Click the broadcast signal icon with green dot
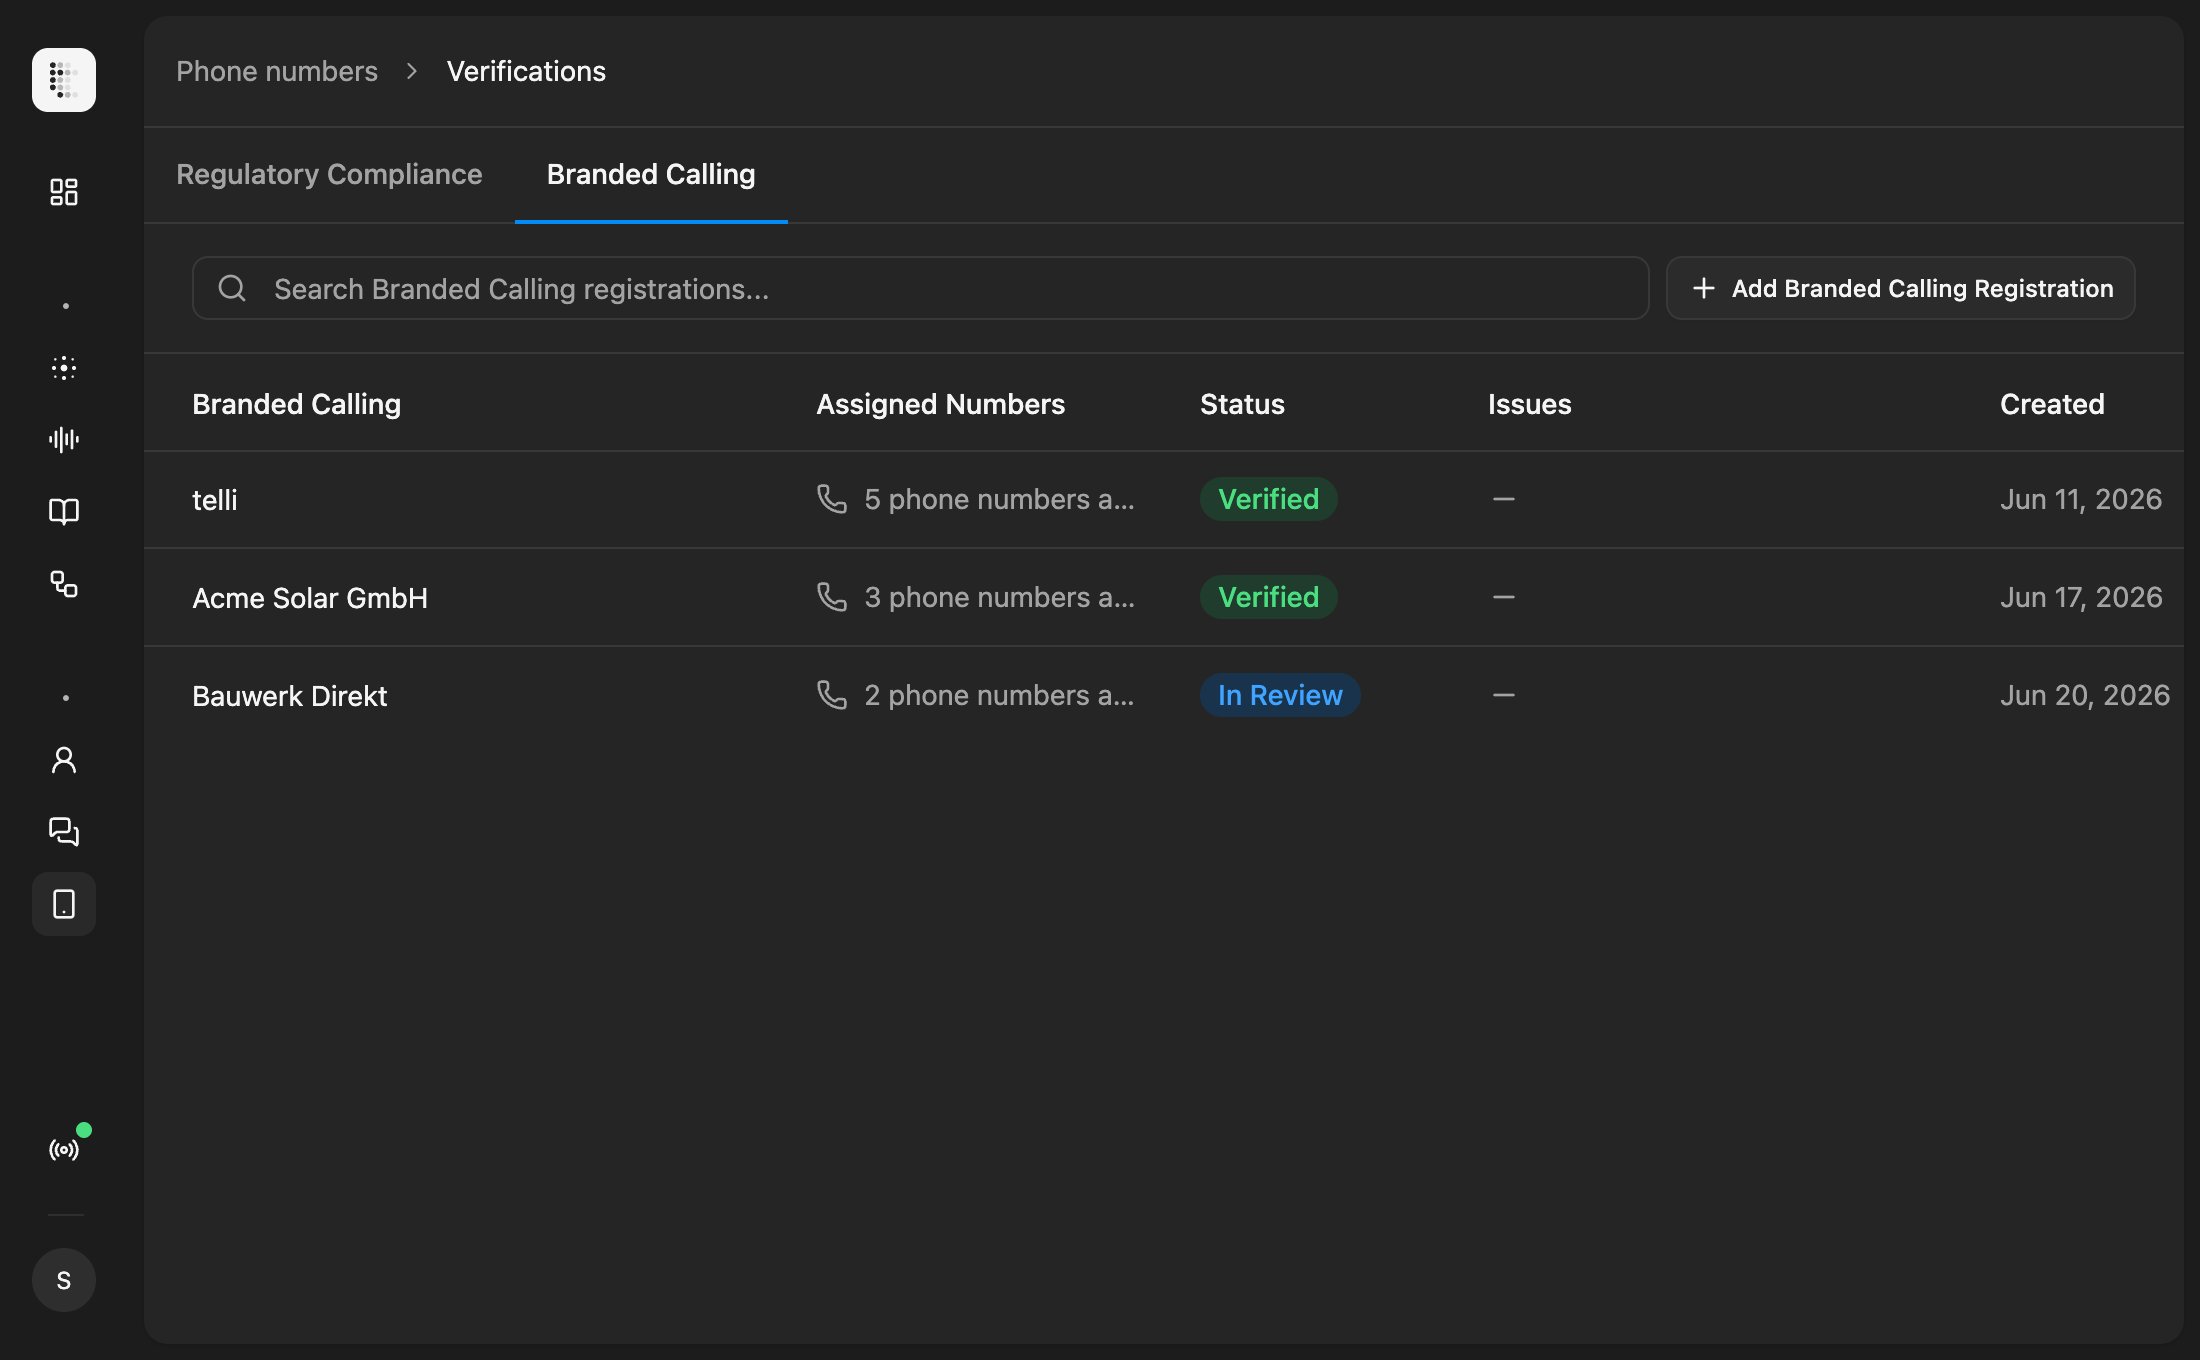 [64, 1150]
